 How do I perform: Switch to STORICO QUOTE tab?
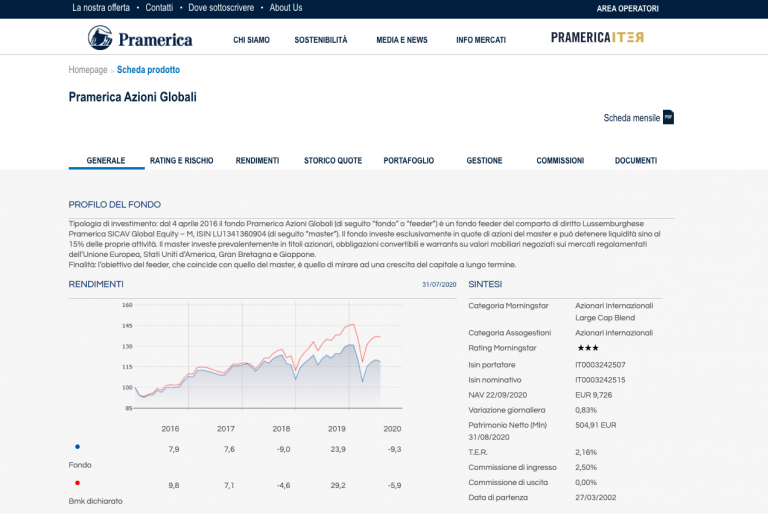pos(333,161)
